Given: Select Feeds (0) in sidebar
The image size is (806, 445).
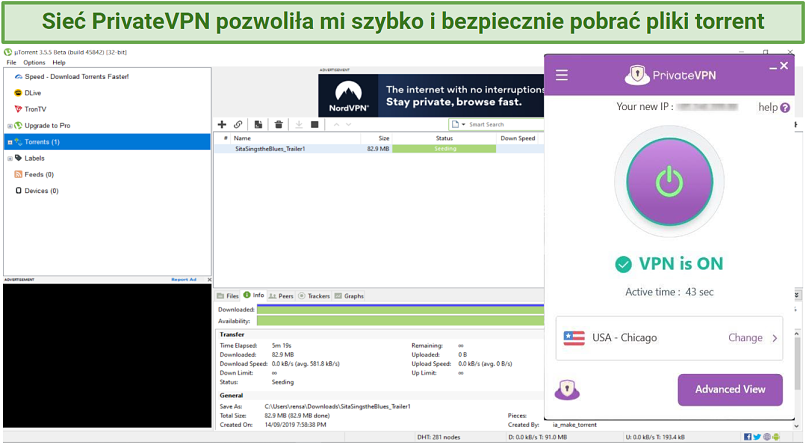Looking at the screenshot, I should (x=39, y=175).
